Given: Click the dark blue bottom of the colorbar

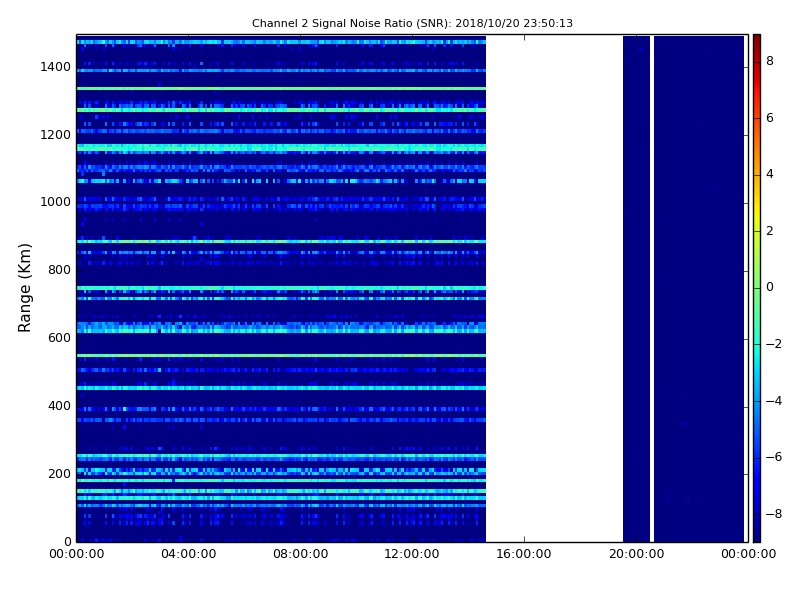Looking at the screenshot, I should [x=757, y=531].
